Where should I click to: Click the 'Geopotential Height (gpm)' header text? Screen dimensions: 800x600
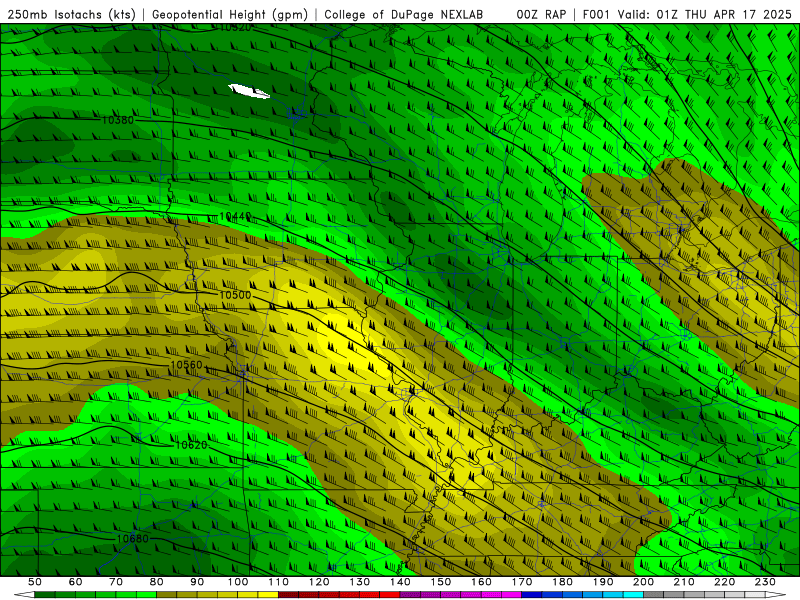tap(230, 14)
